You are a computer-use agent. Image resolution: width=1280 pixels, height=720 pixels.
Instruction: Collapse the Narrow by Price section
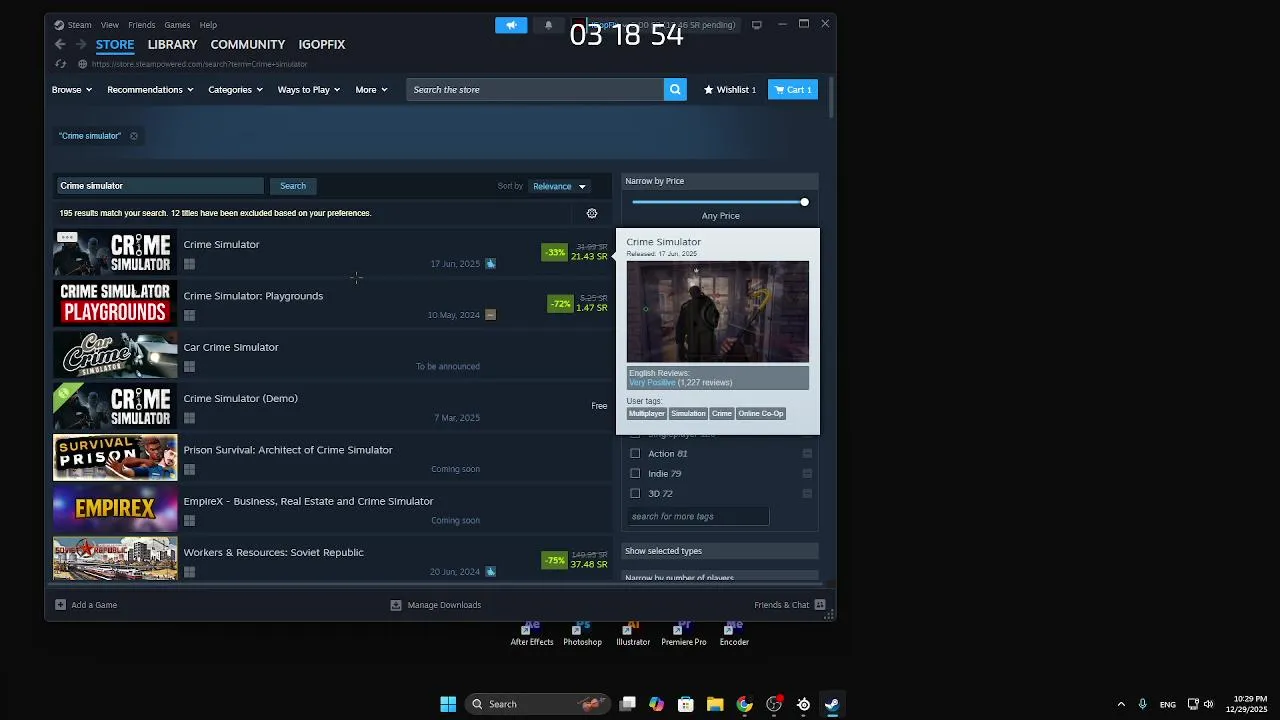pos(720,181)
